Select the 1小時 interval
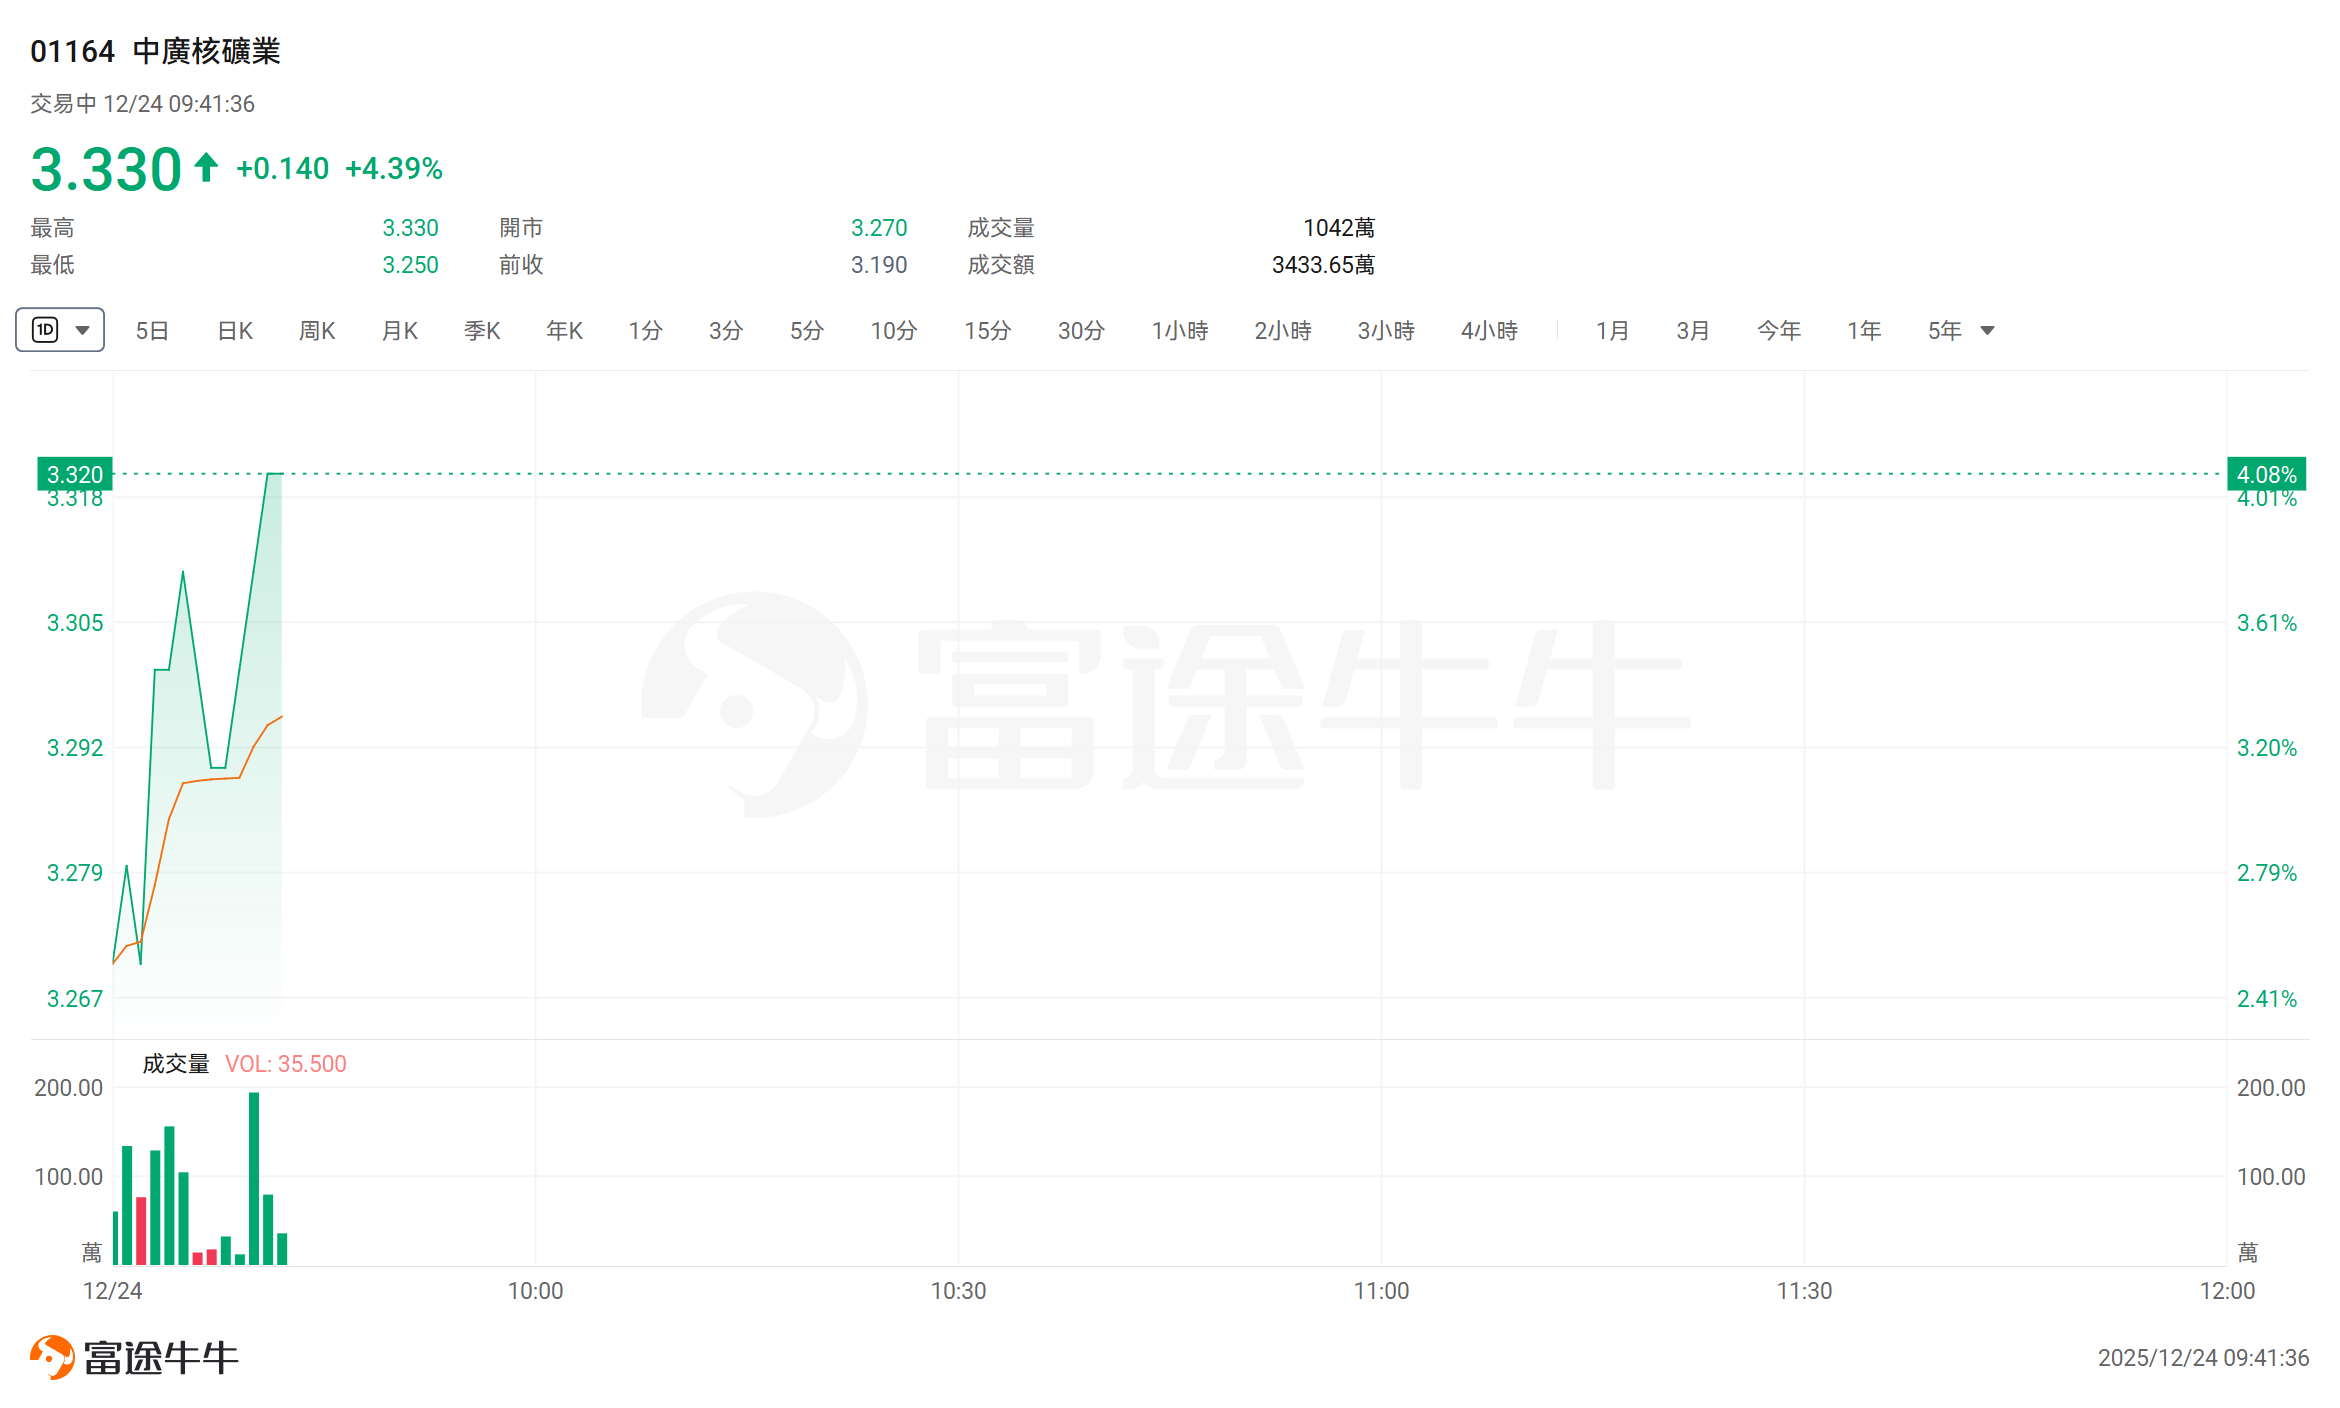Screen dimensions: 2340x1408 [x=1180, y=331]
